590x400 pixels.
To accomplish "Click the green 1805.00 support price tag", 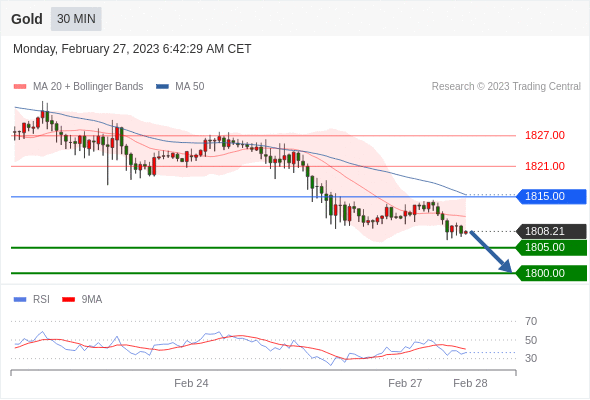I will point(551,248).
